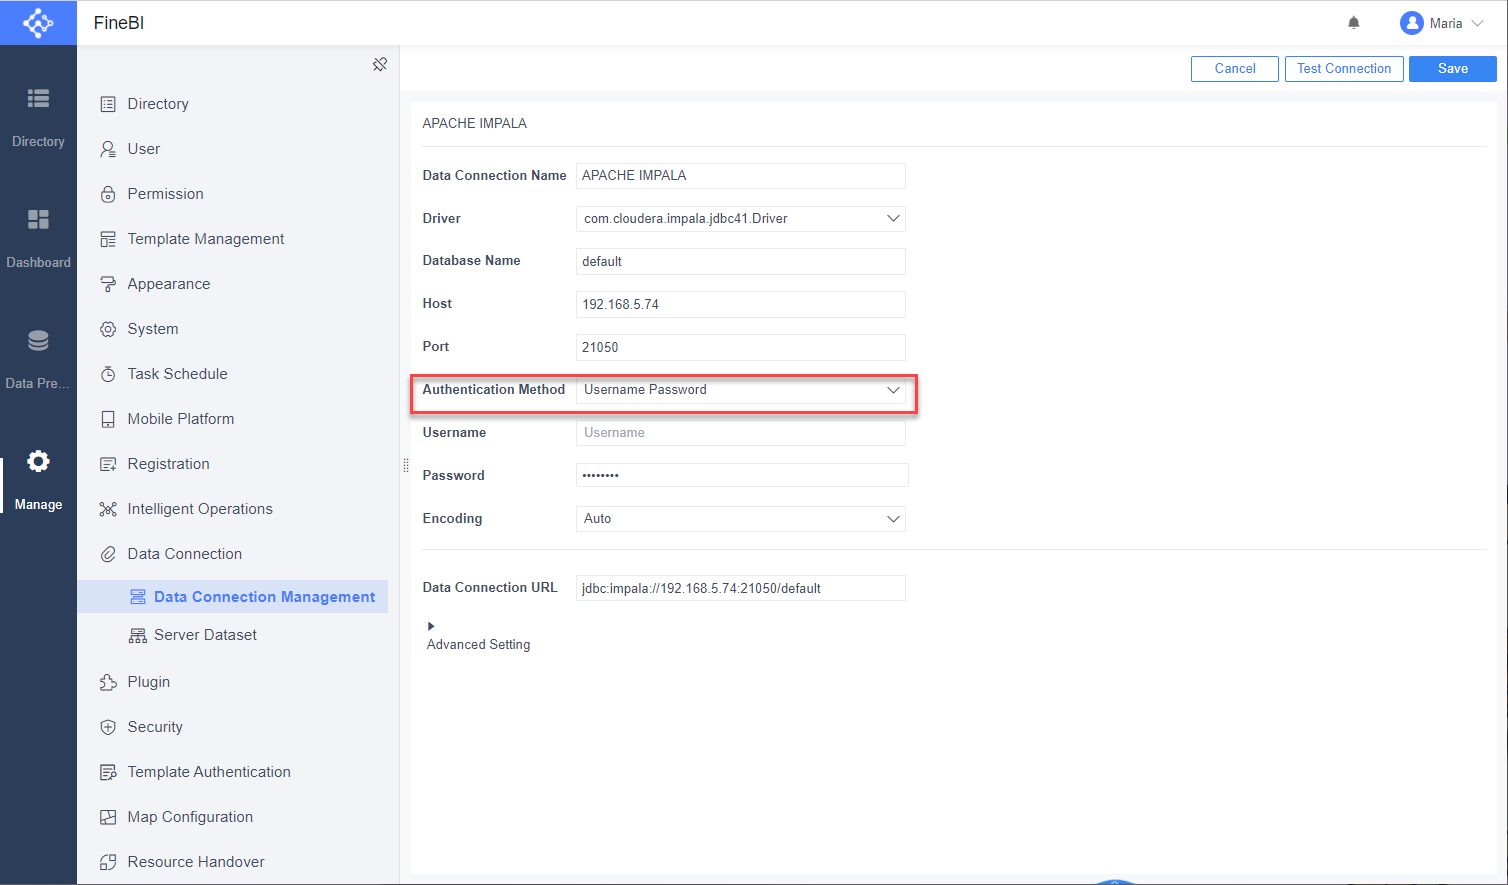
Task: Open Maria's account dropdown arrow
Action: tap(1477, 23)
